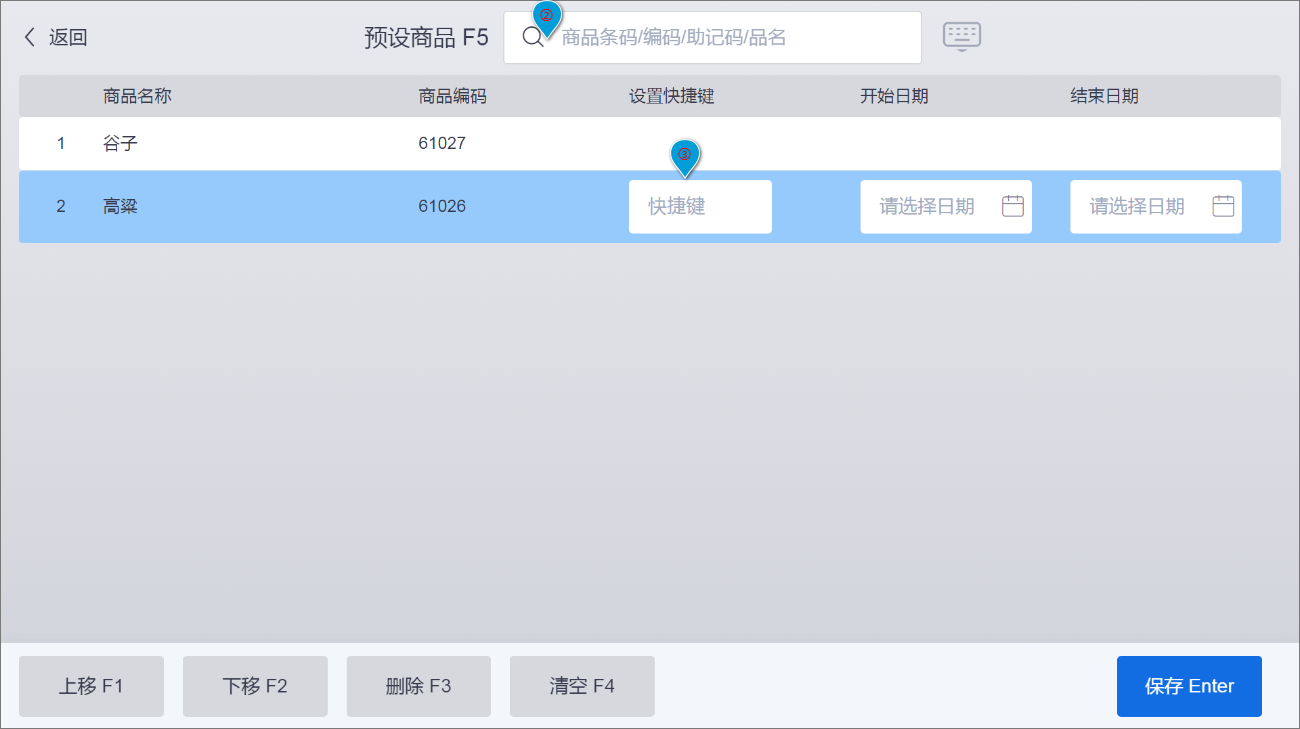Screen dimensions: 1300x729
Task: Go back via the 返回 text
Action: click(x=68, y=38)
